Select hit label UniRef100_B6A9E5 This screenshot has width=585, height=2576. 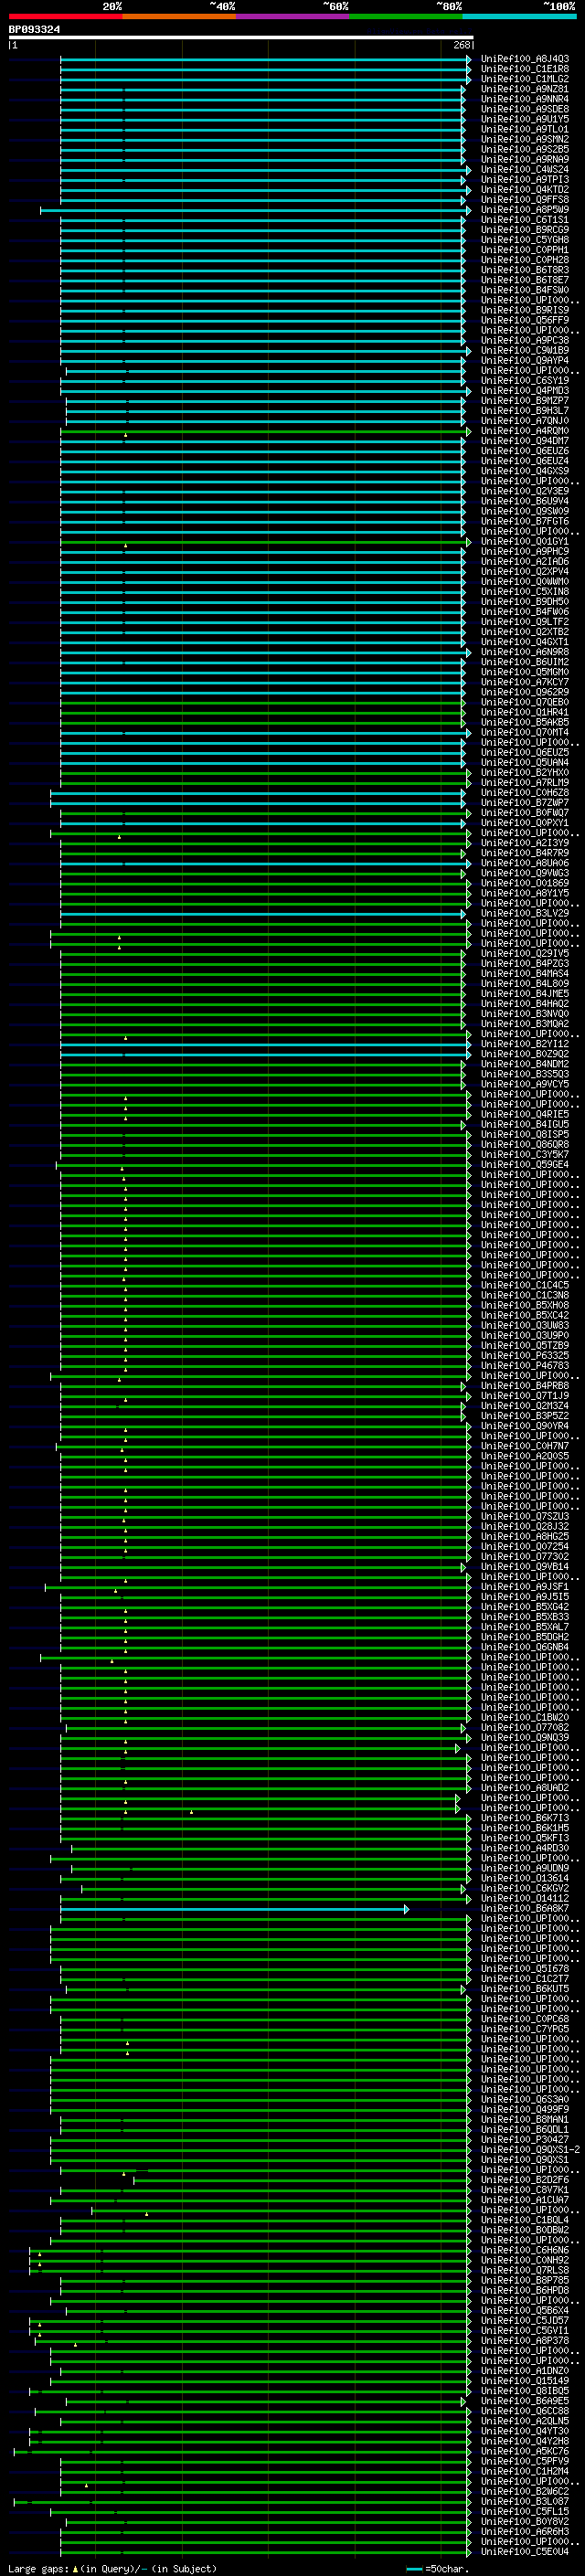pyautogui.click(x=525, y=2401)
